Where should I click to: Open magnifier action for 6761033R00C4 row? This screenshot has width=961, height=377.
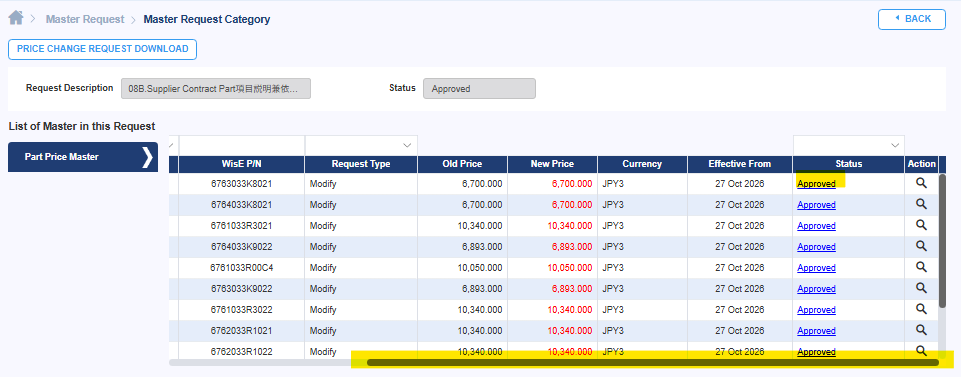pyautogui.click(x=921, y=267)
